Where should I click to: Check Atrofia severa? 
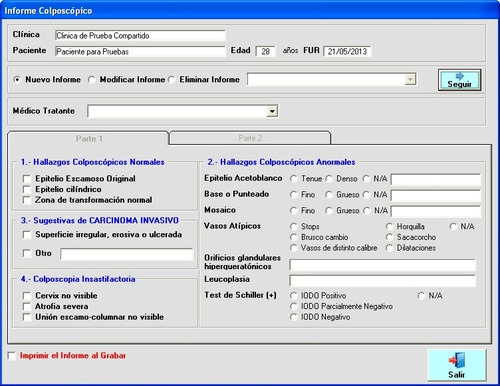pyautogui.click(x=27, y=306)
